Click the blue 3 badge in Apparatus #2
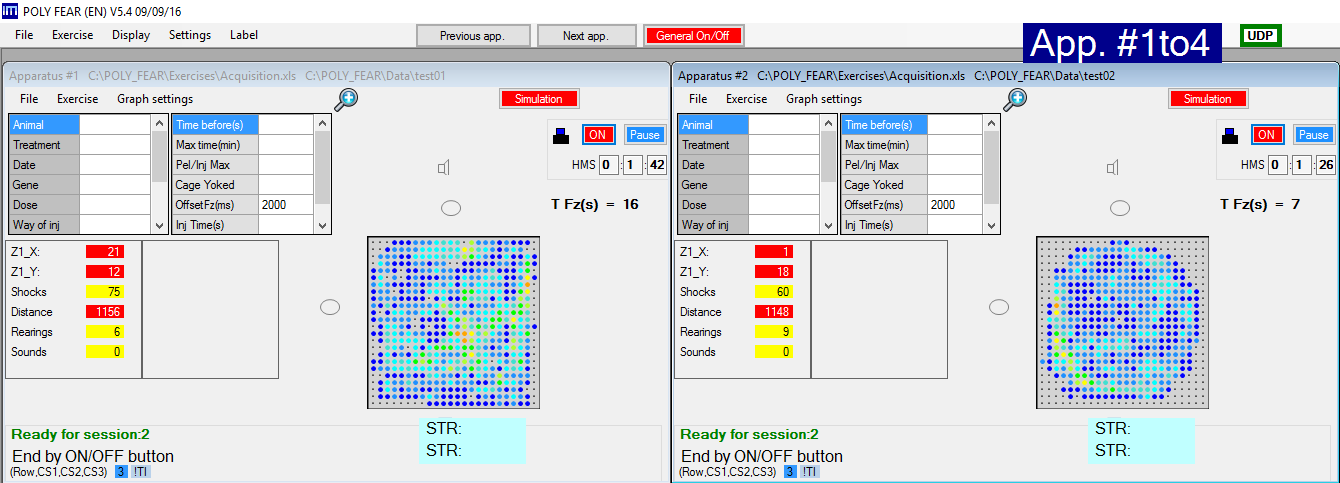Screen dimensions: 1340x483 tap(790, 471)
